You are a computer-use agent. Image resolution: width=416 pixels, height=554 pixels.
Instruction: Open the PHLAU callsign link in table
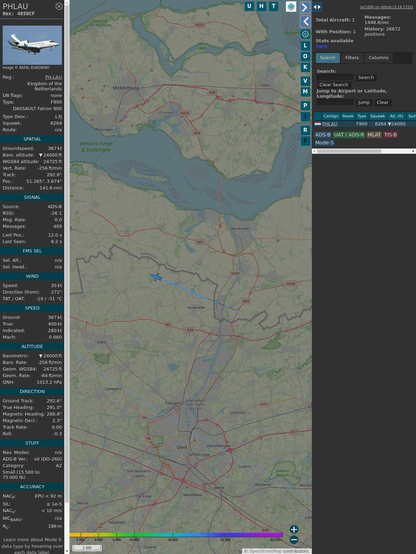(x=330, y=124)
